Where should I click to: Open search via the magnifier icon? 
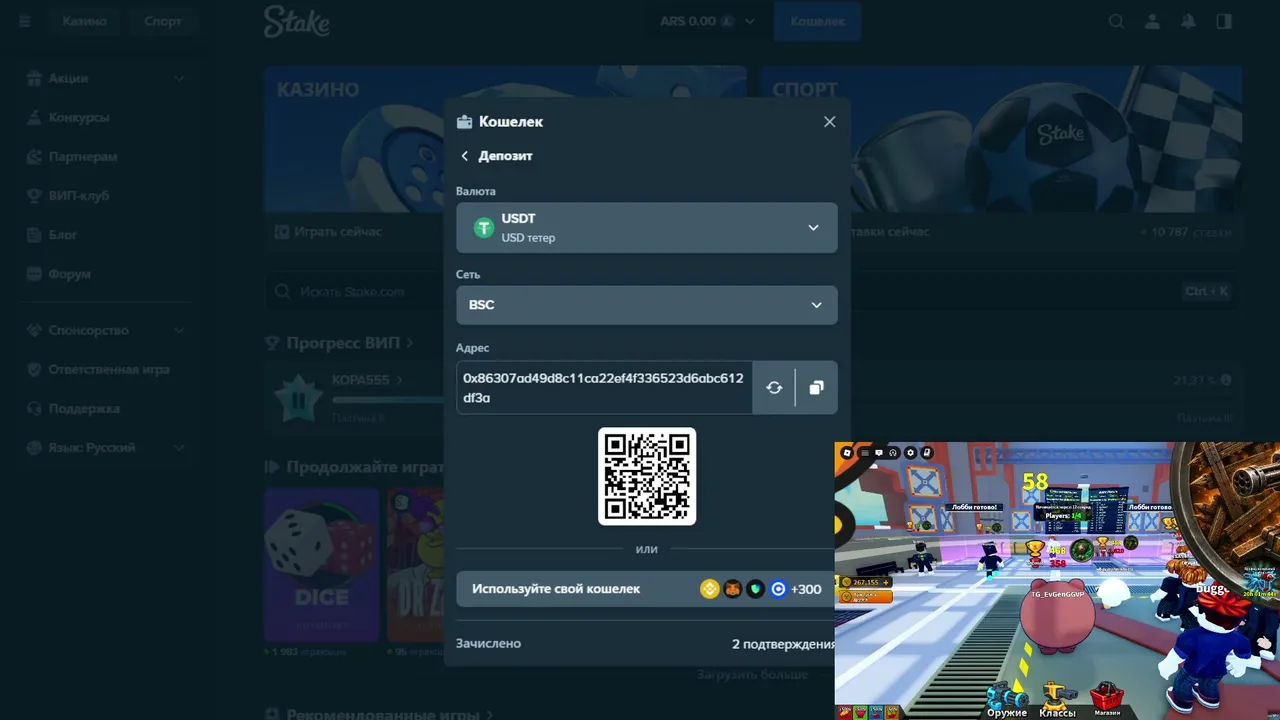(1117, 21)
